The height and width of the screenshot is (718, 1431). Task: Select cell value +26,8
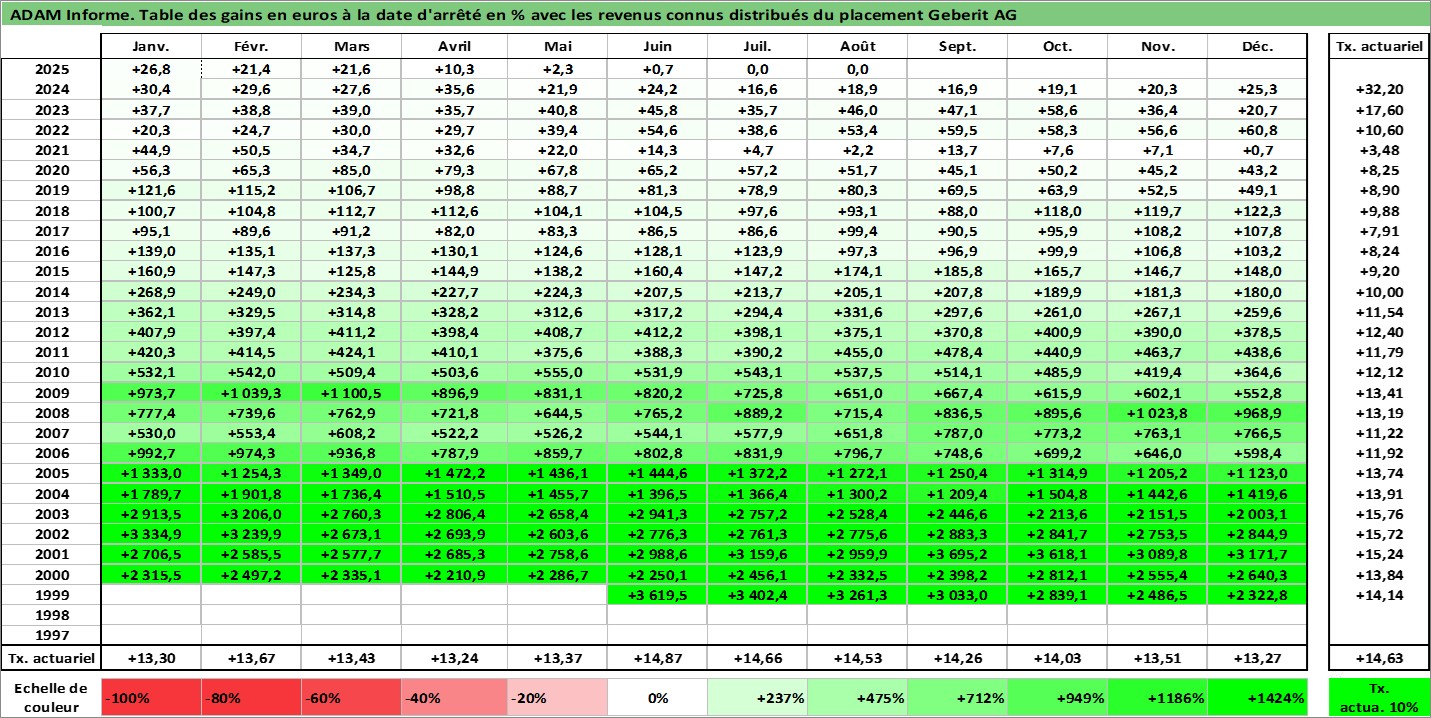point(152,69)
